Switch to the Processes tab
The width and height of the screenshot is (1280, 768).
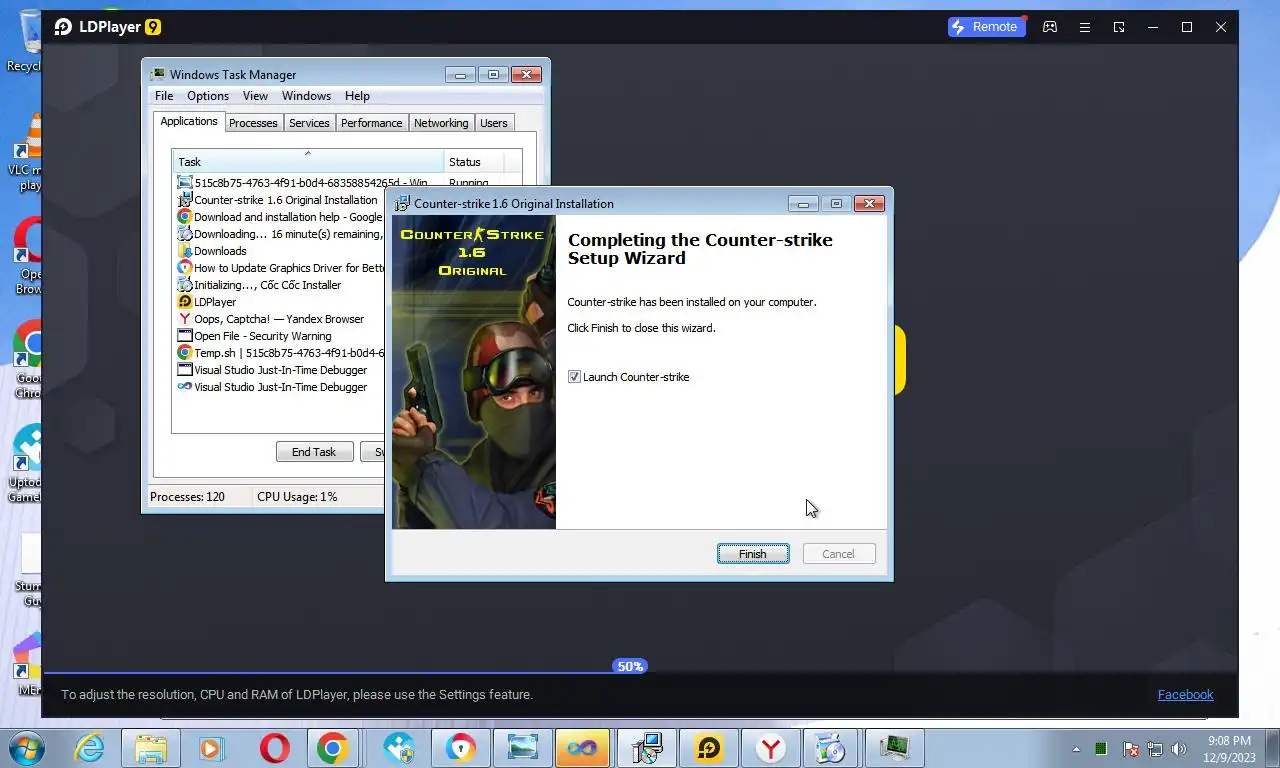click(253, 123)
